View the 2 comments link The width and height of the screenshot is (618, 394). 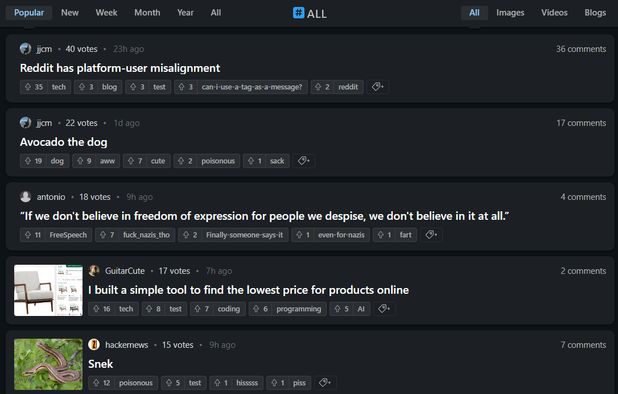pyautogui.click(x=583, y=271)
